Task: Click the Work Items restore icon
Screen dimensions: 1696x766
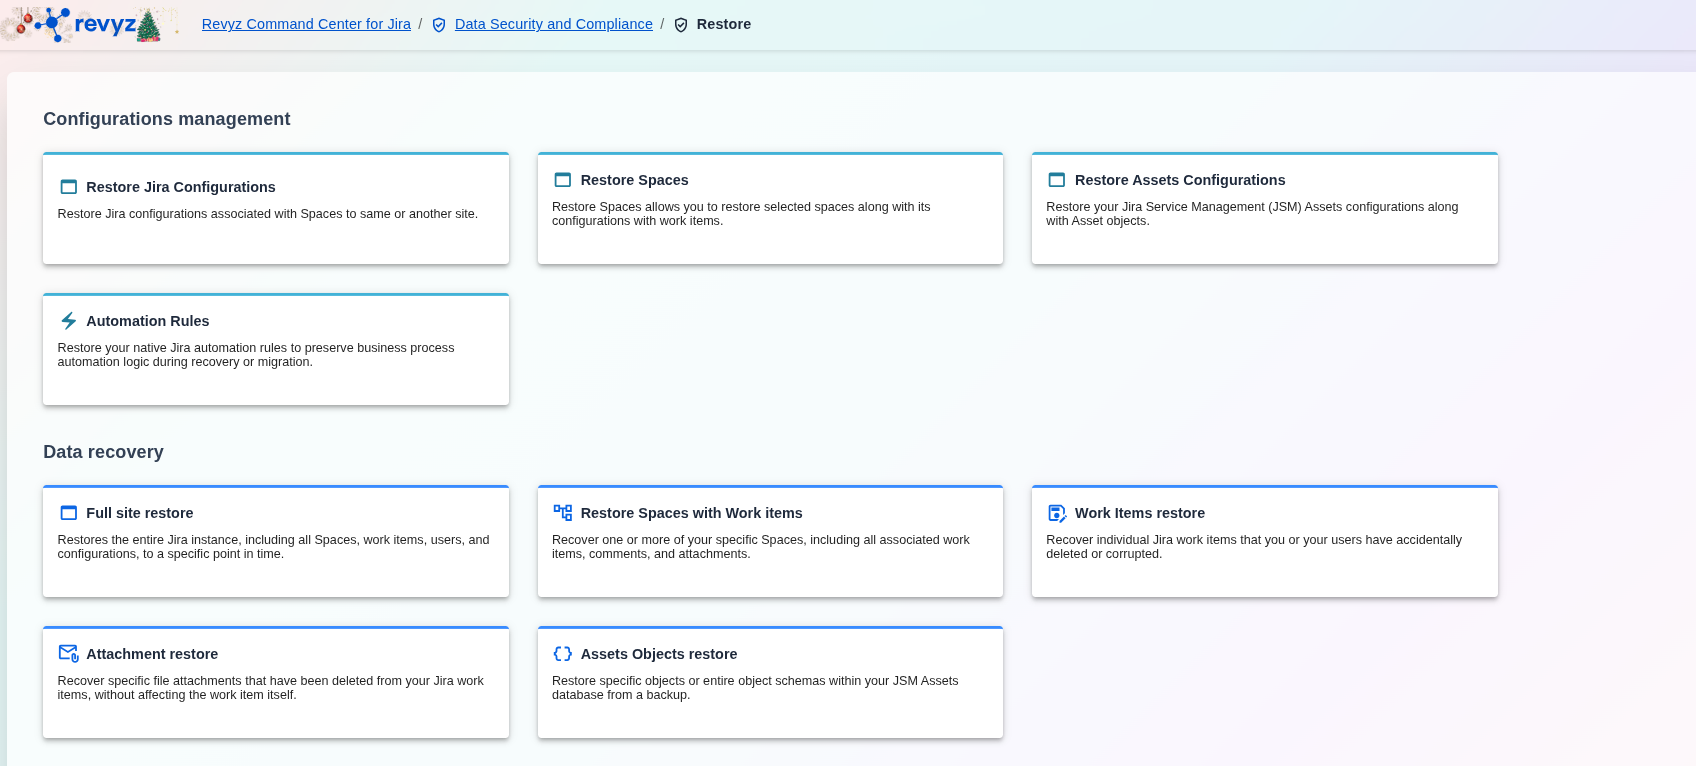Action: pyautogui.click(x=1057, y=513)
